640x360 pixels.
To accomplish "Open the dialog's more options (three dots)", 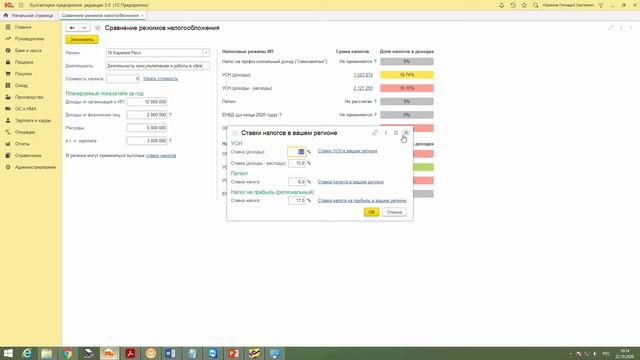I will tap(385, 133).
